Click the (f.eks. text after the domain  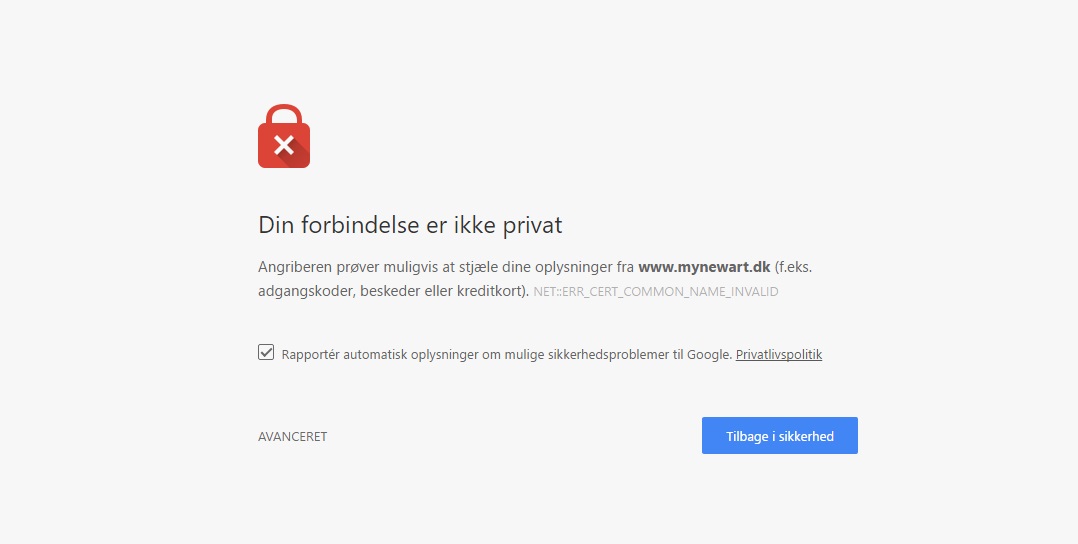pos(793,267)
